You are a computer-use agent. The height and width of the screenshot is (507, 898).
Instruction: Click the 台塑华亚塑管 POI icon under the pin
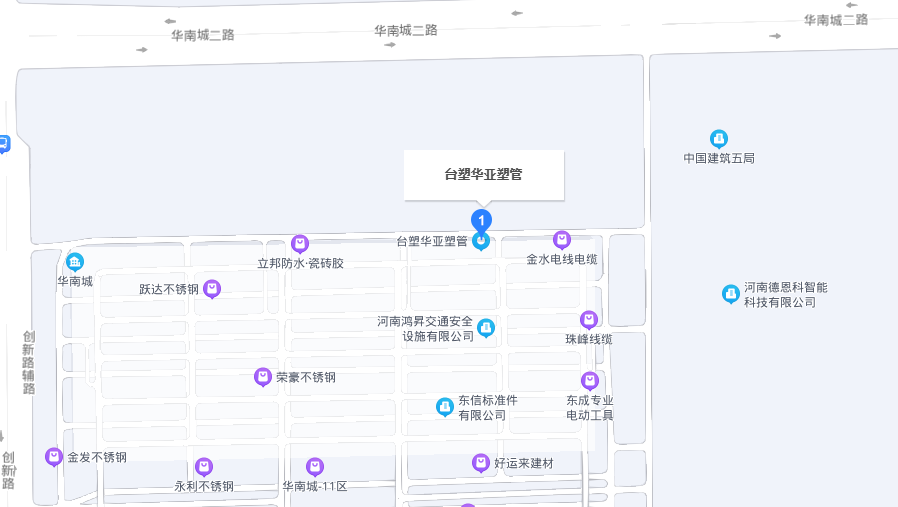pos(481,242)
